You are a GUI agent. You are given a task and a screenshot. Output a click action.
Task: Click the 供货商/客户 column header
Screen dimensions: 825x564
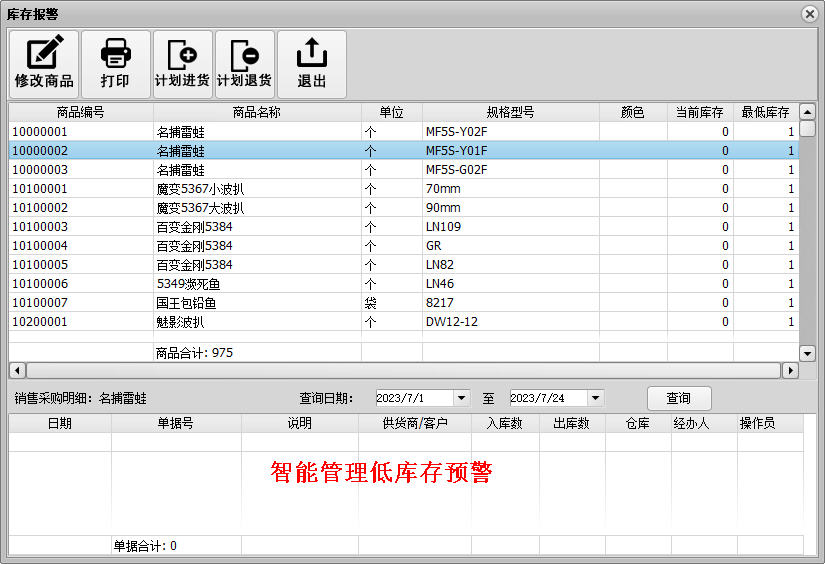tap(414, 424)
